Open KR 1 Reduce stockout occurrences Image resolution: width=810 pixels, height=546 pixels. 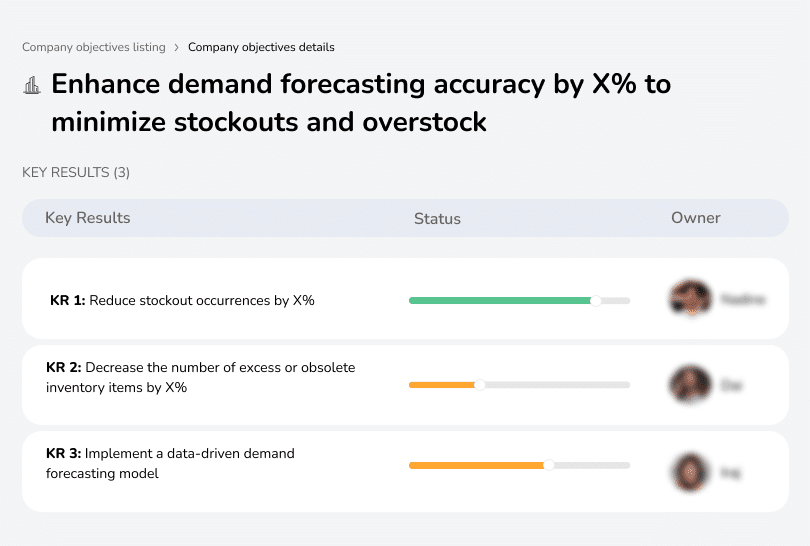click(x=182, y=300)
